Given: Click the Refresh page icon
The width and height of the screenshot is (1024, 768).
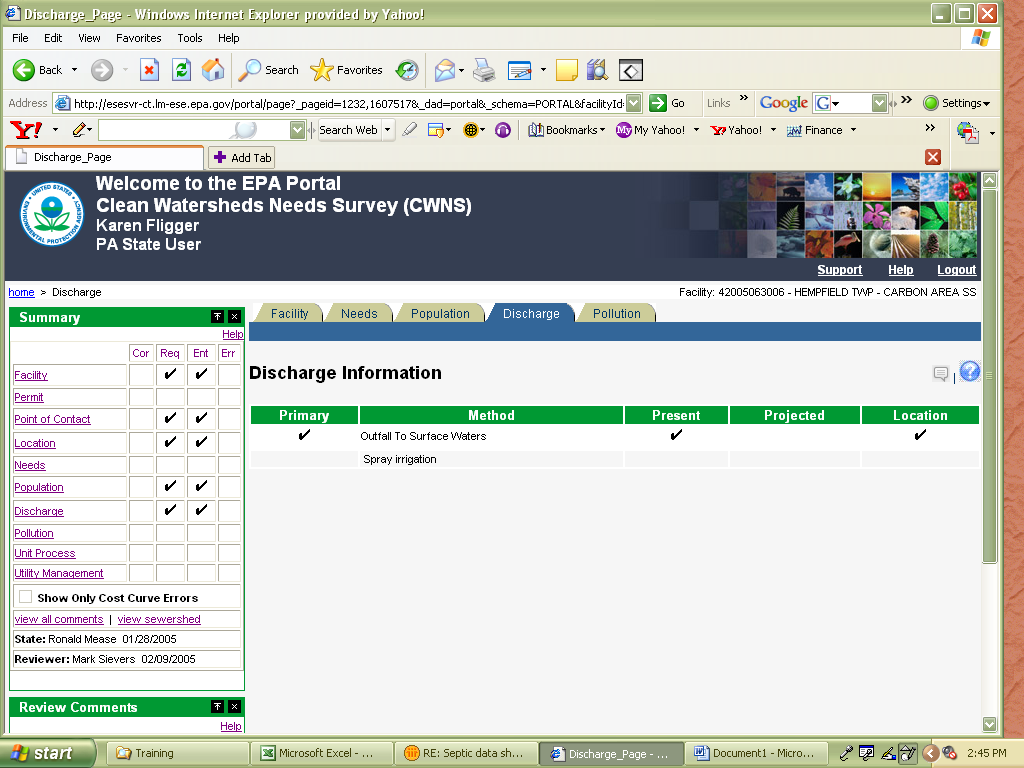Looking at the screenshot, I should [x=181, y=70].
